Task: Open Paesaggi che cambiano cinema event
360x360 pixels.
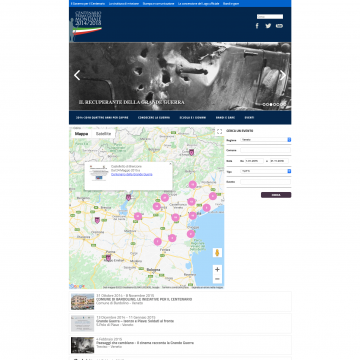Action: 145,343
